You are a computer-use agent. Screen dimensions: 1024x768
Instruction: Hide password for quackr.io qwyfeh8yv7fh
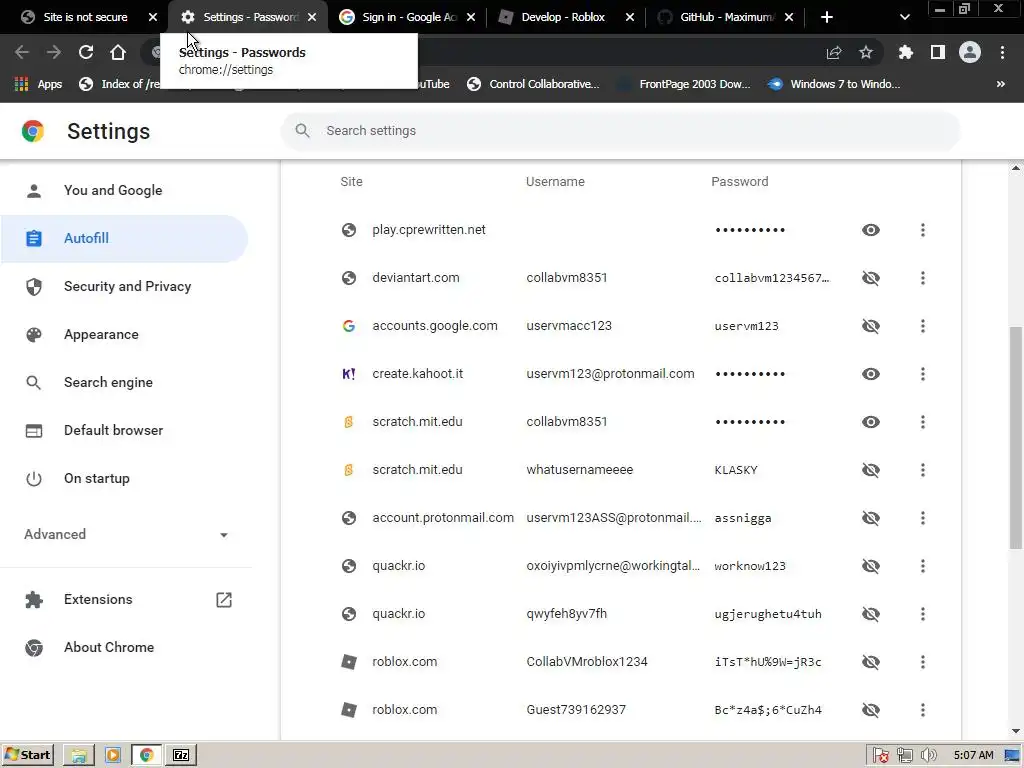pos(871,614)
